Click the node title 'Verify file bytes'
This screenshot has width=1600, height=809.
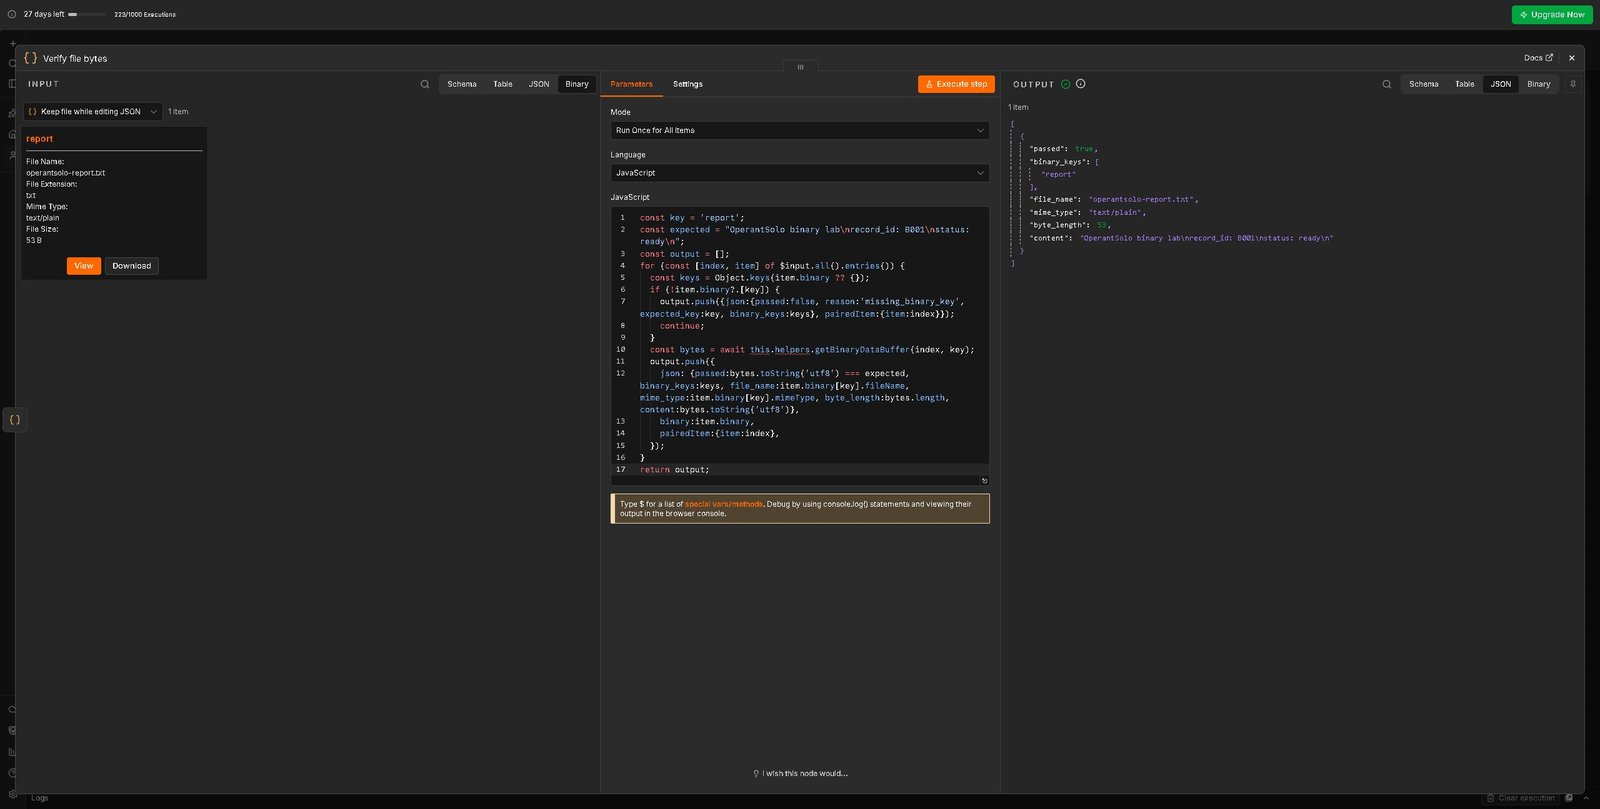[x=75, y=59]
